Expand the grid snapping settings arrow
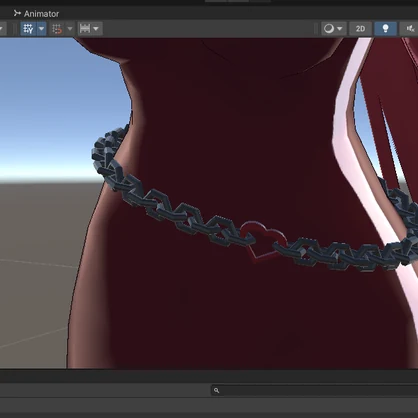This screenshot has height=418, width=418. (x=70, y=29)
